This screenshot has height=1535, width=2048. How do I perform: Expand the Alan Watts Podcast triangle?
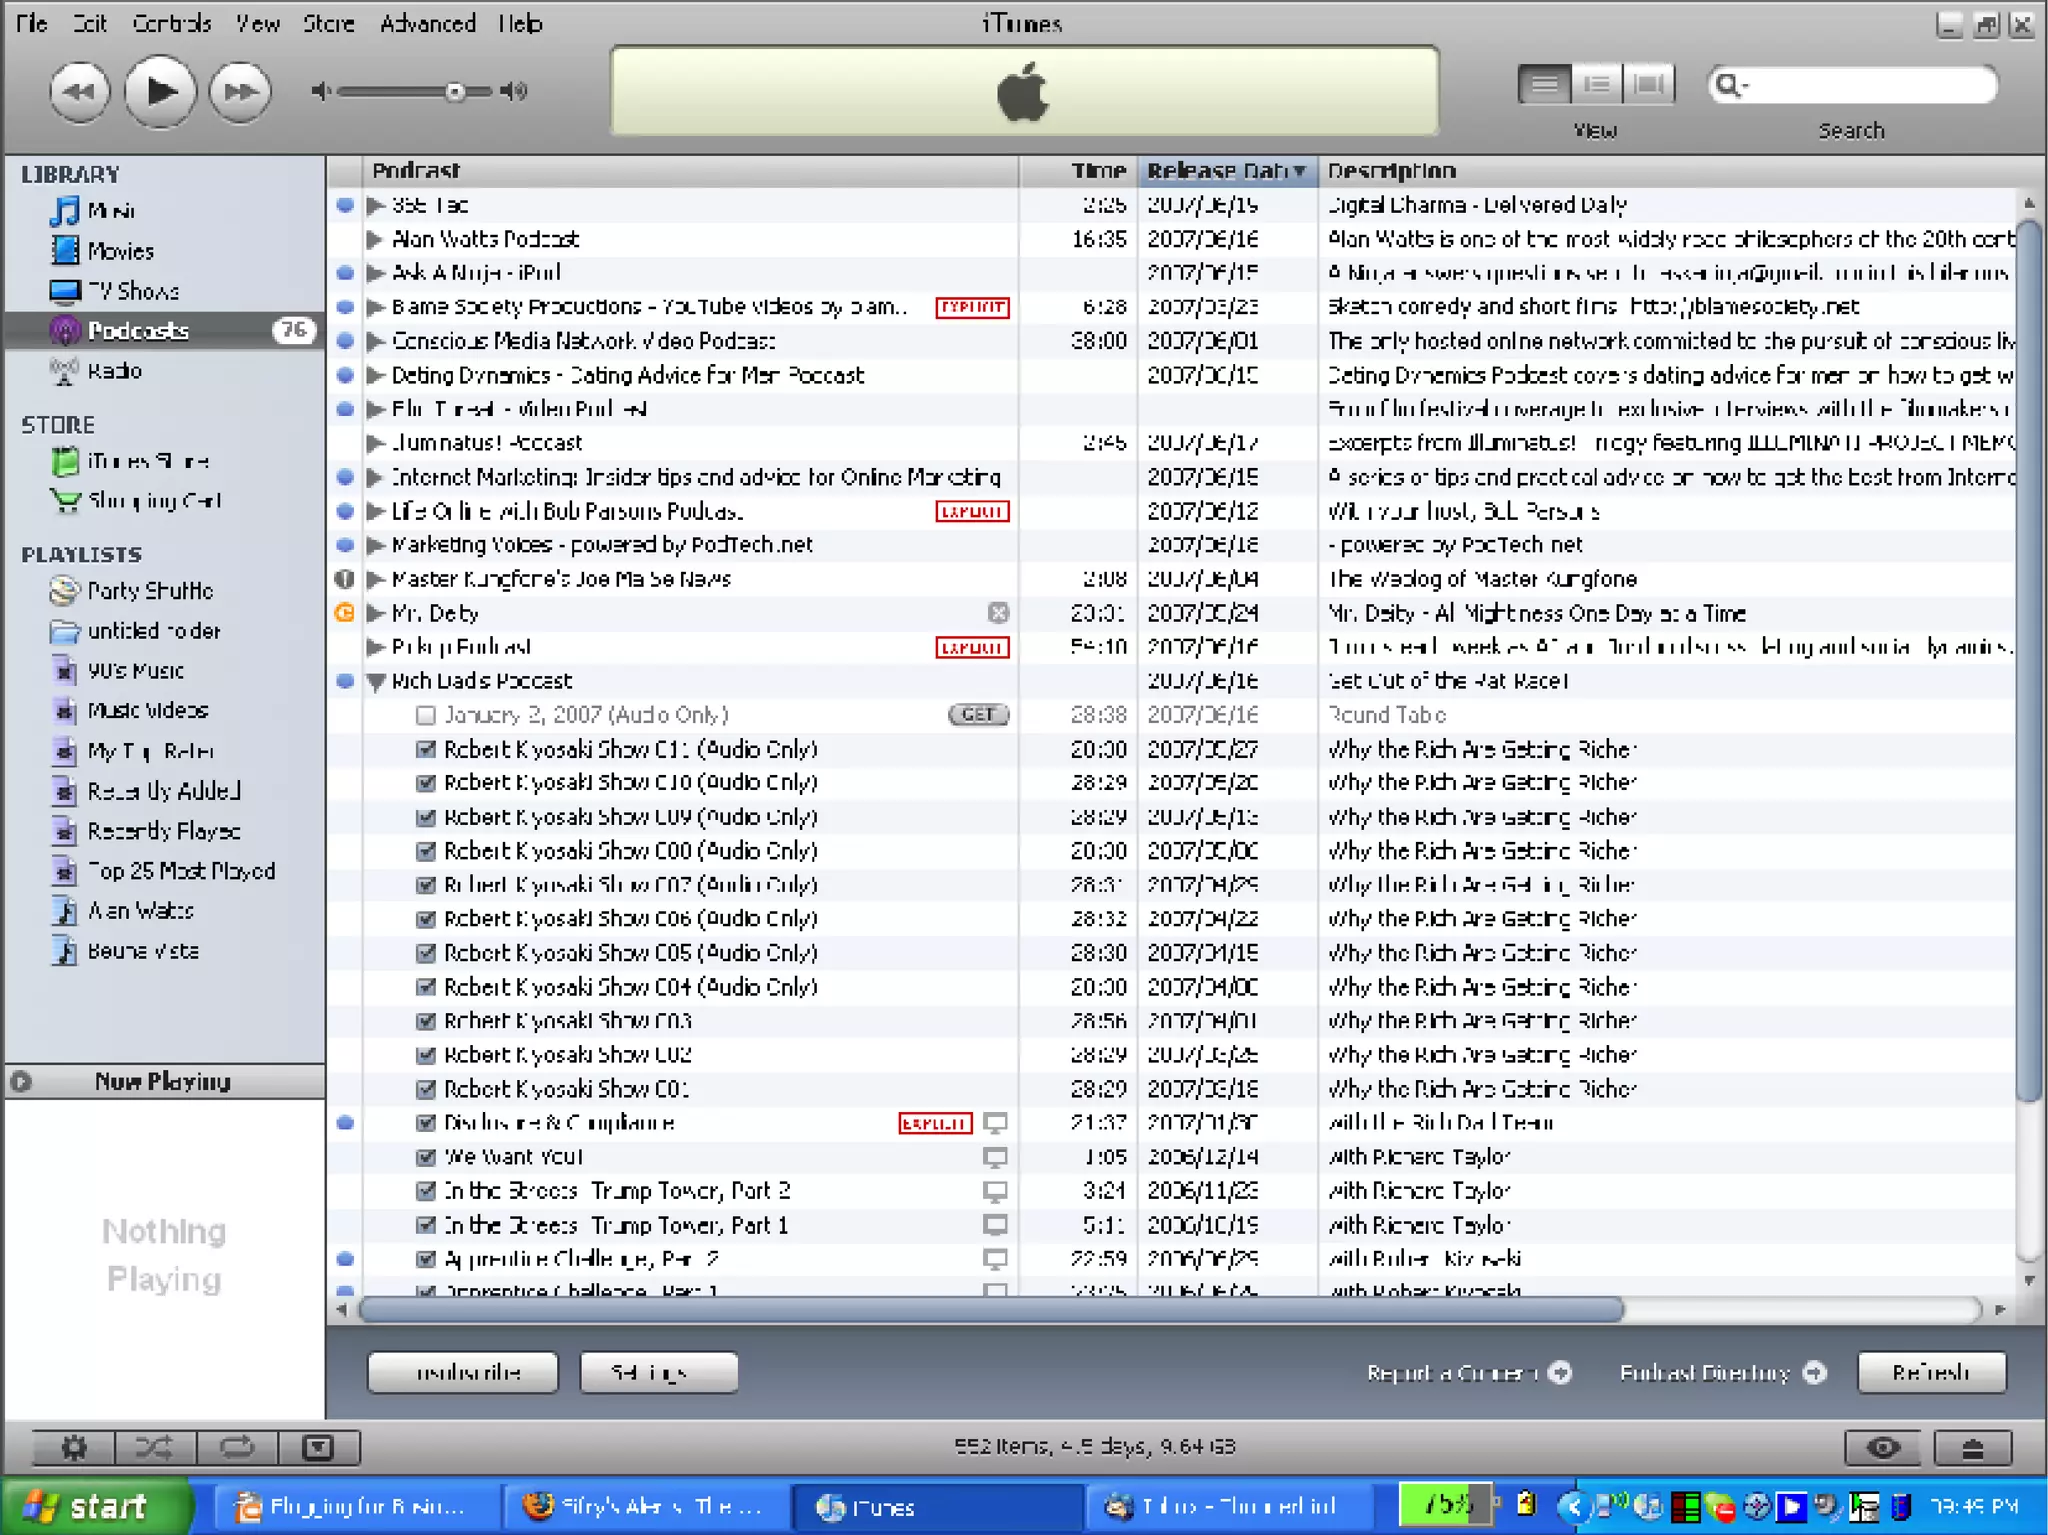pyautogui.click(x=375, y=239)
